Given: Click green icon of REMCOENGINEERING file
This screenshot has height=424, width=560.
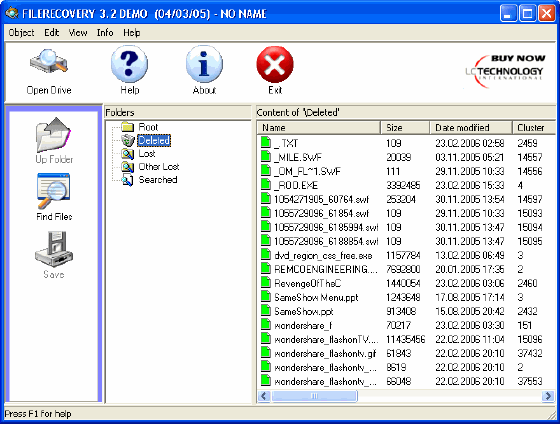Looking at the screenshot, I should coord(265,269).
